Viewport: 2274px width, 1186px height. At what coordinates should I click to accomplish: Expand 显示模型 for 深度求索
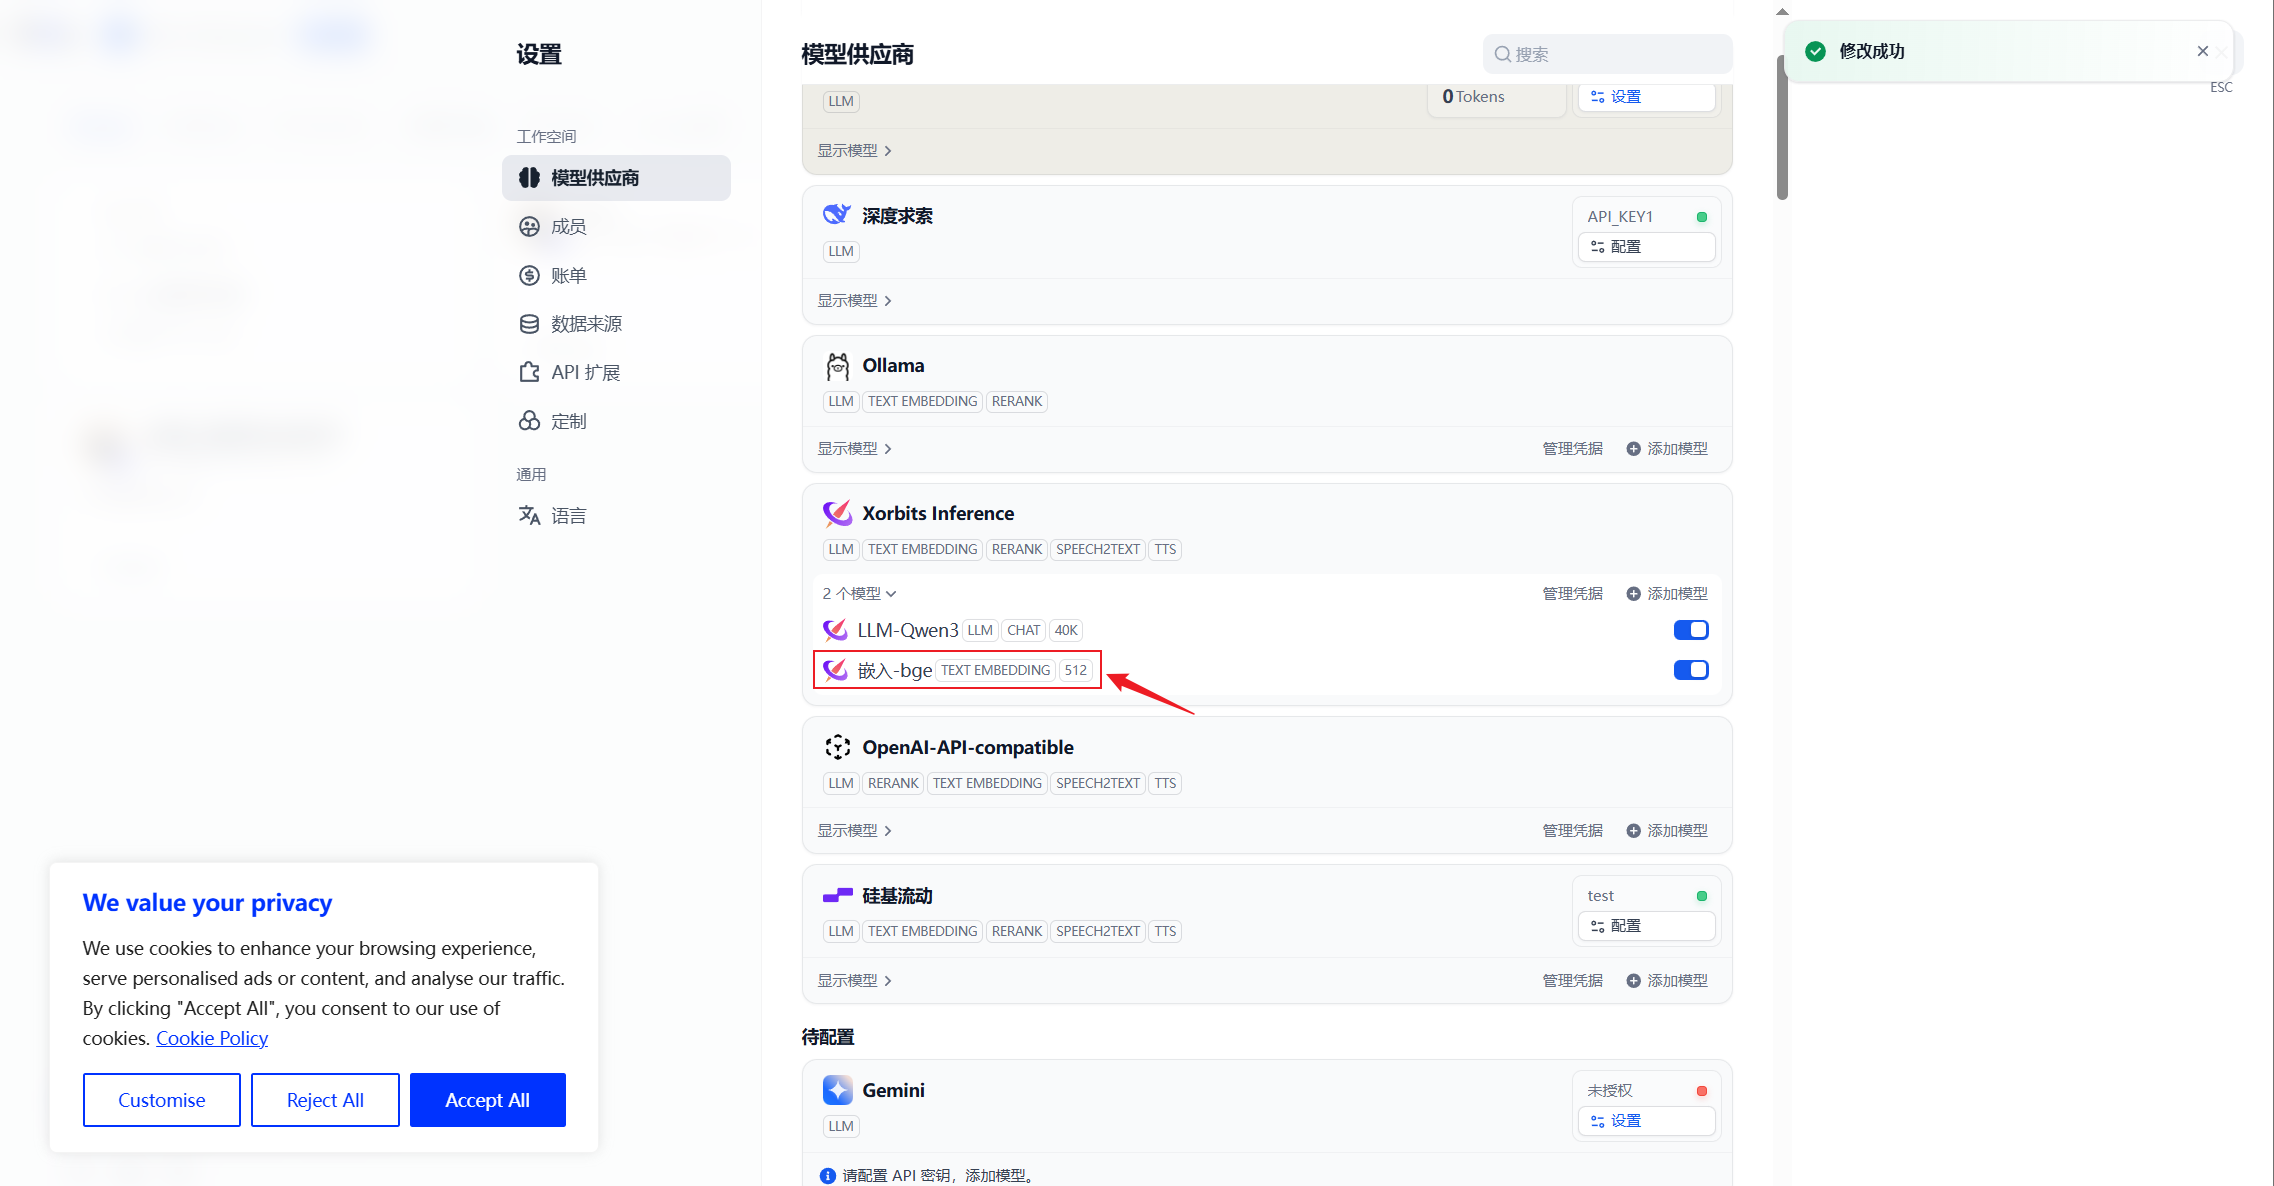click(x=855, y=301)
